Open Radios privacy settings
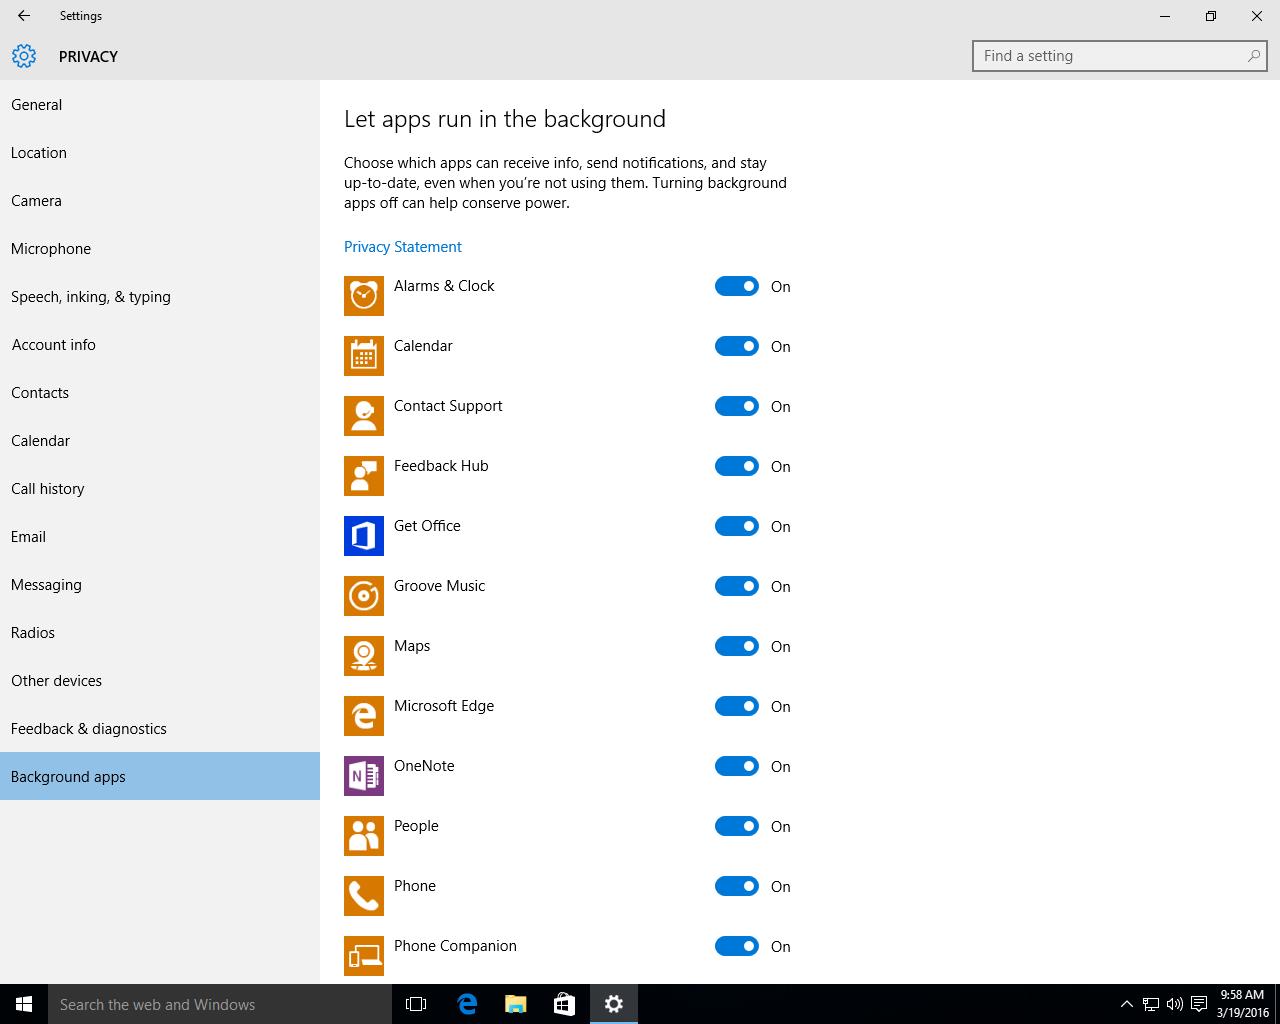Viewport: 1280px width, 1024px height. [x=160, y=632]
